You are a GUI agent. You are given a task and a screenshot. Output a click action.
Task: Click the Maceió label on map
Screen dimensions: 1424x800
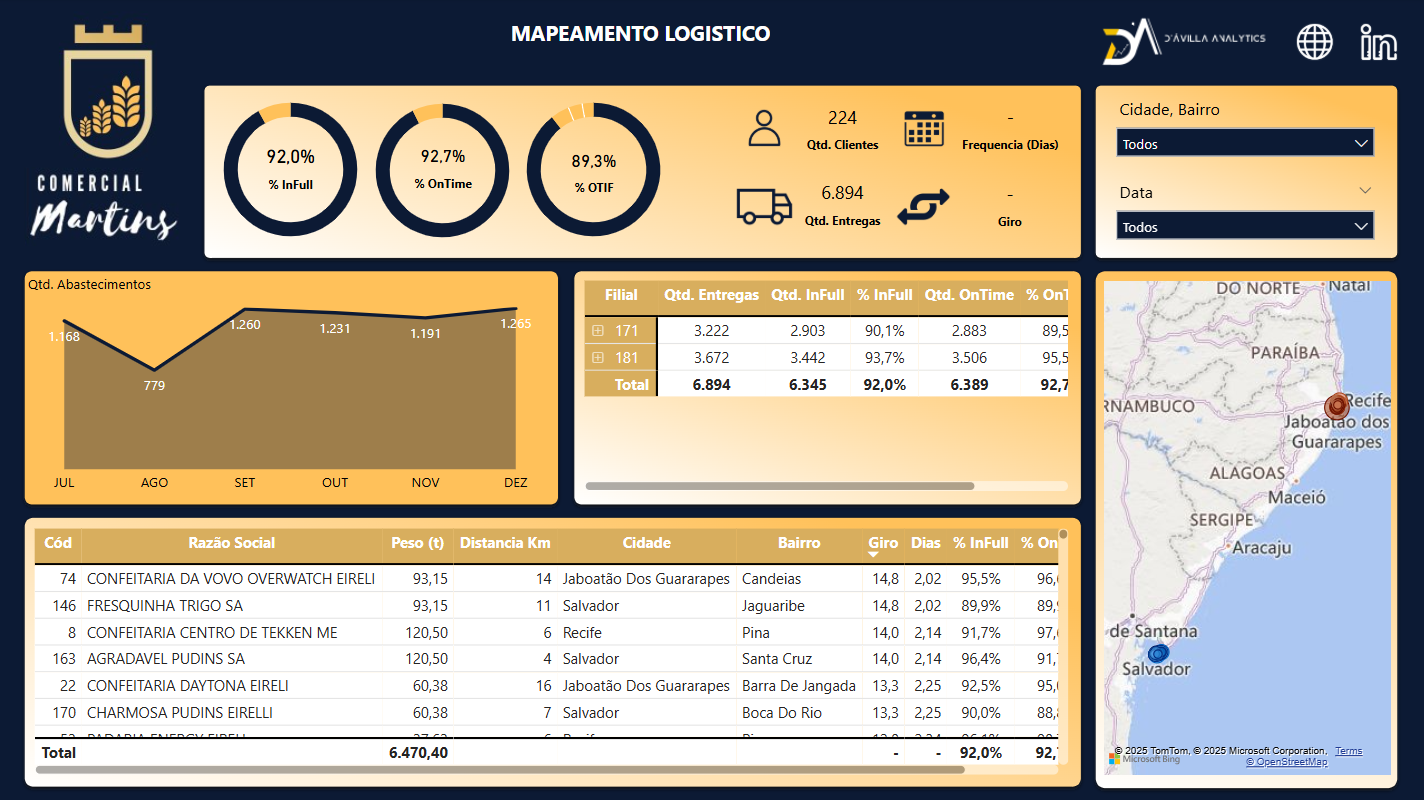coord(1297,497)
